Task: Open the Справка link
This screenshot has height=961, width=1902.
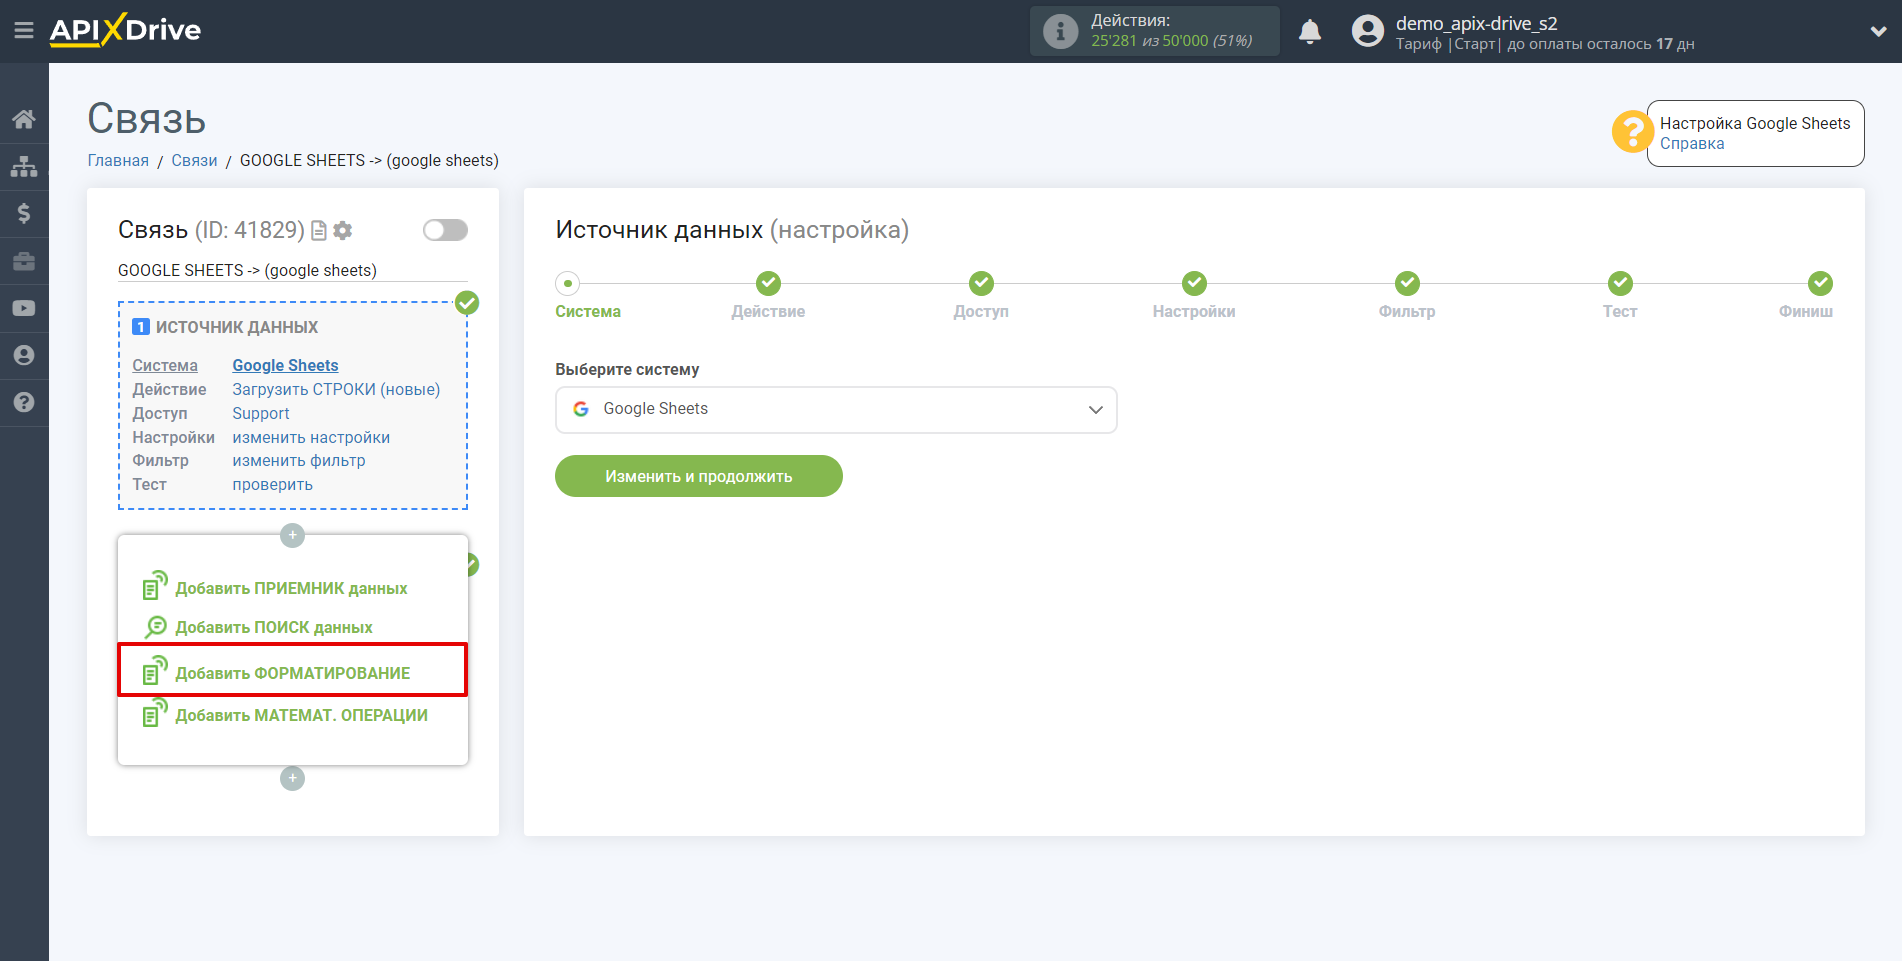Action: click(1692, 144)
